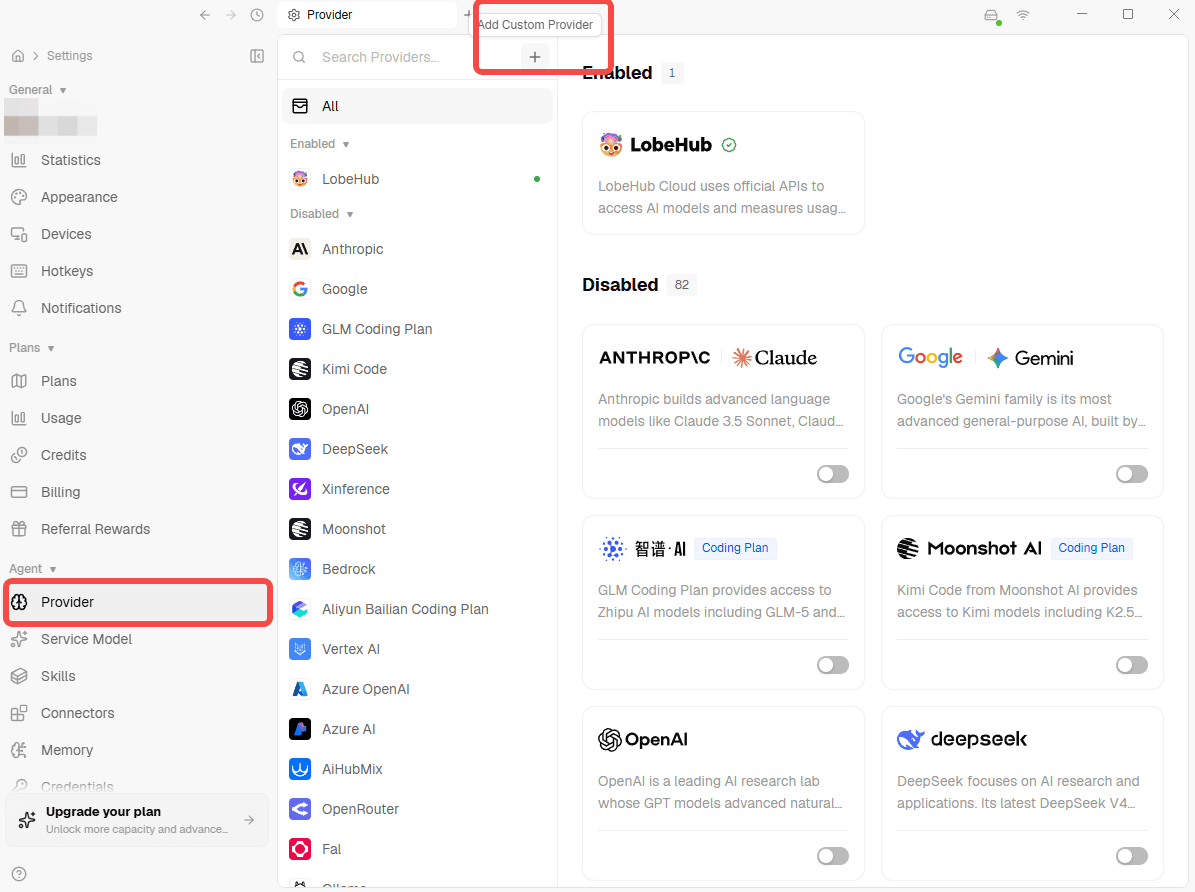
Task: Open the help question mark icon
Action: pyautogui.click(x=19, y=874)
